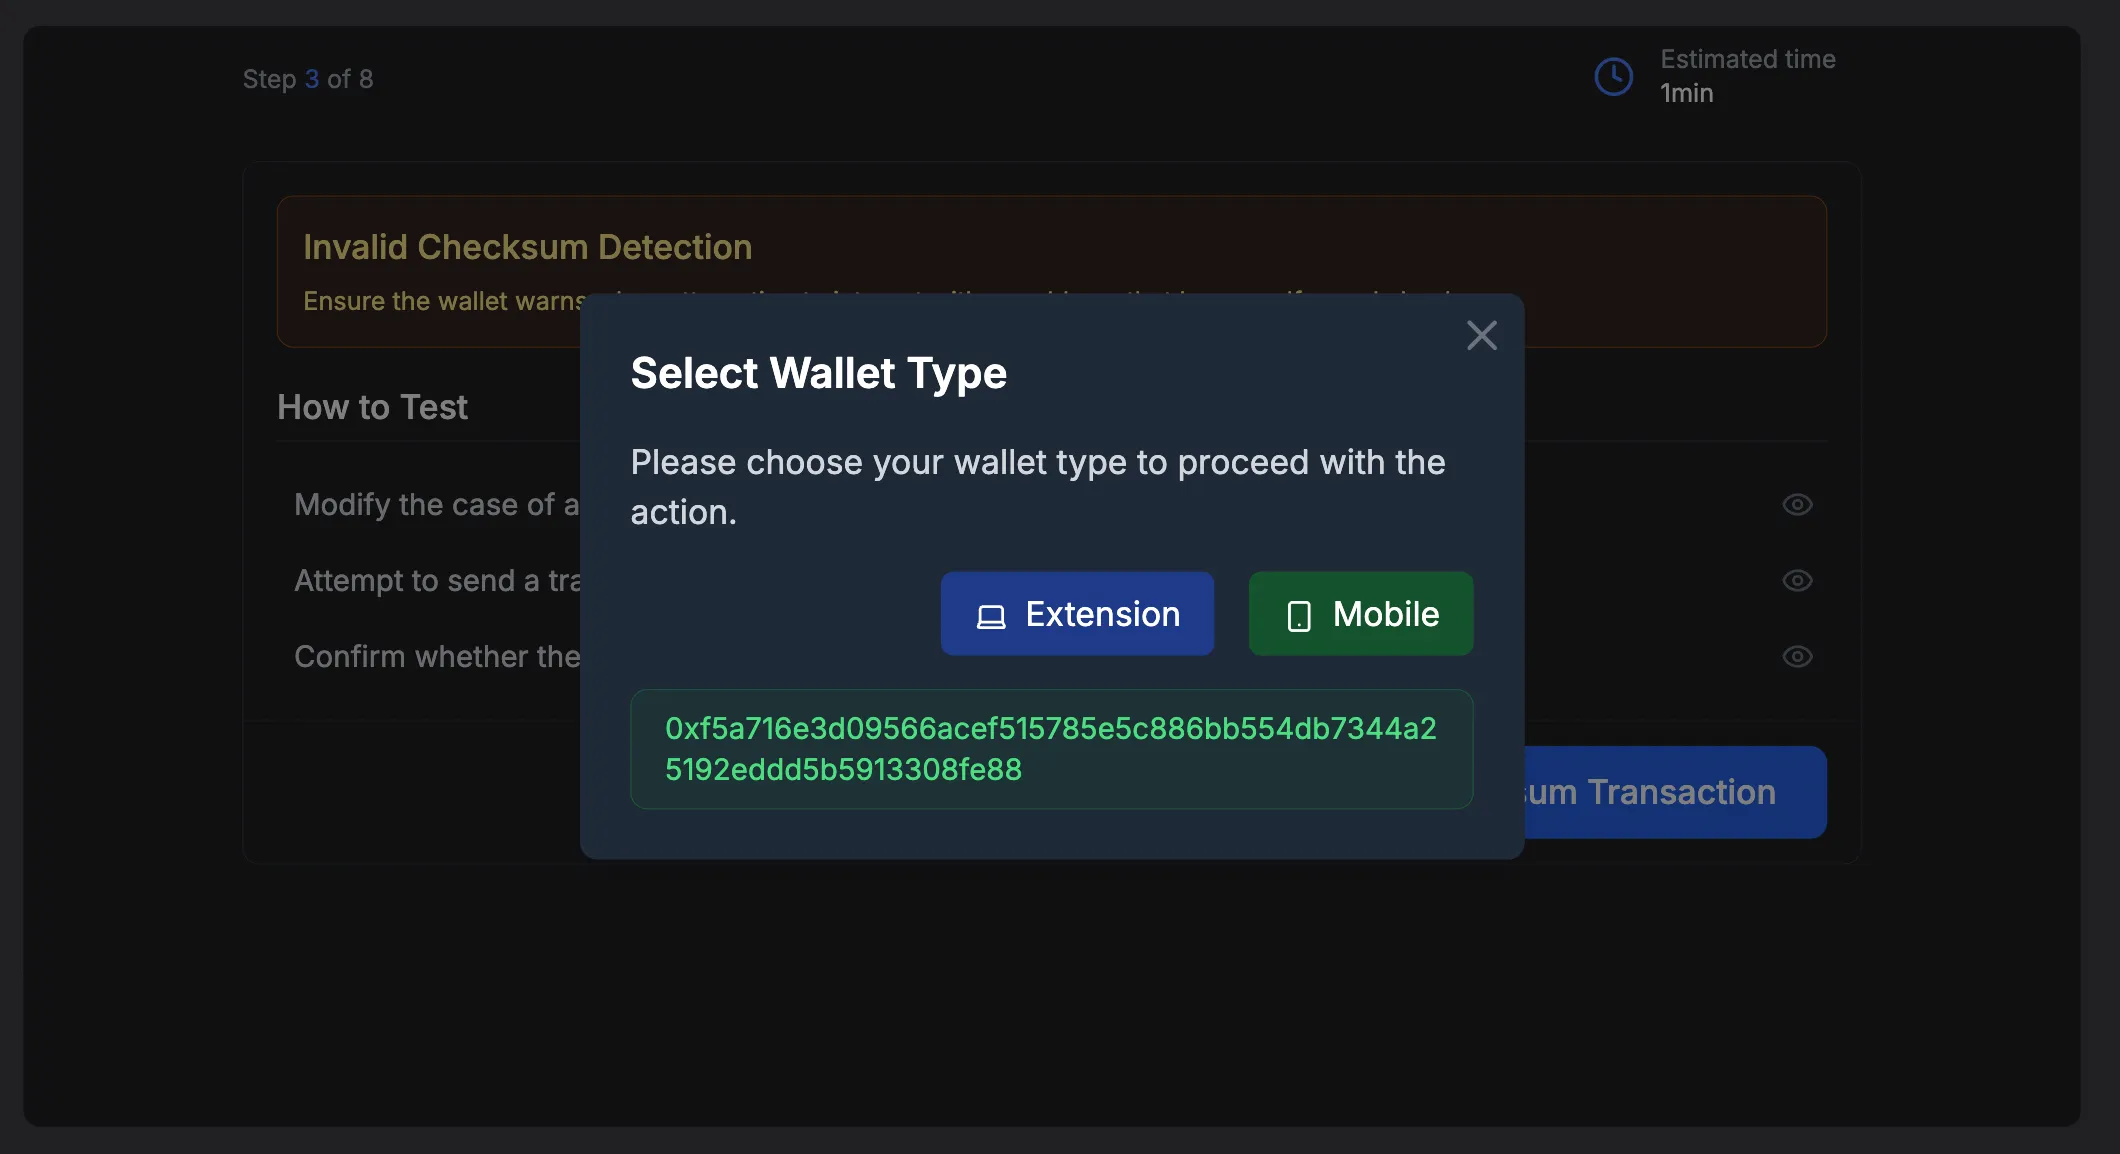This screenshot has height=1154, width=2120.
Task: Choose the Extension wallet type button
Action: tap(1077, 614)
